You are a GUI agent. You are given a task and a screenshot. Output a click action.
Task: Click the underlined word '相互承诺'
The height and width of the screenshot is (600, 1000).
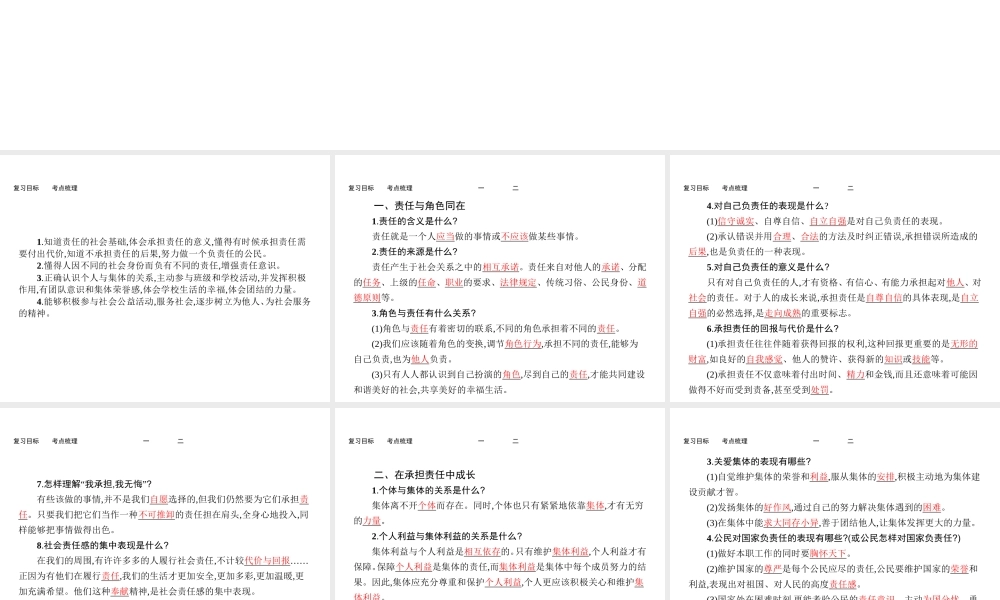coord(501,267)
